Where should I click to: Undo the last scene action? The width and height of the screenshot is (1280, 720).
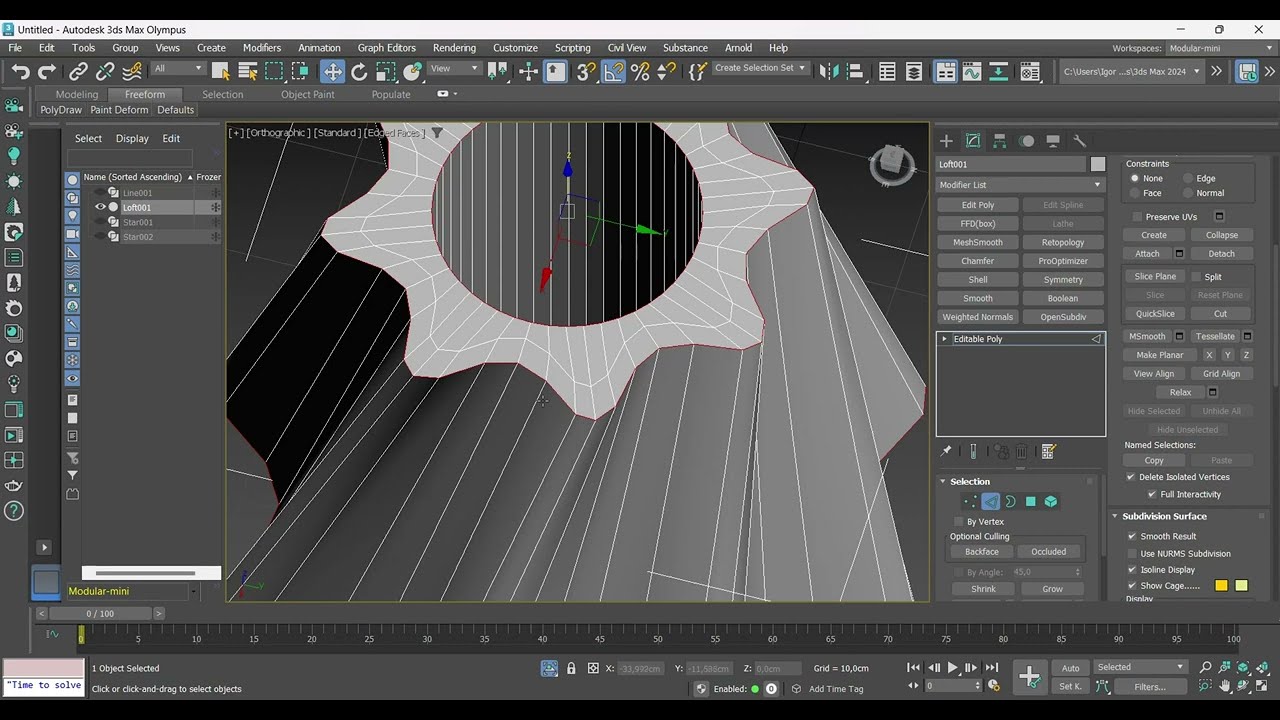pos(20,71)
